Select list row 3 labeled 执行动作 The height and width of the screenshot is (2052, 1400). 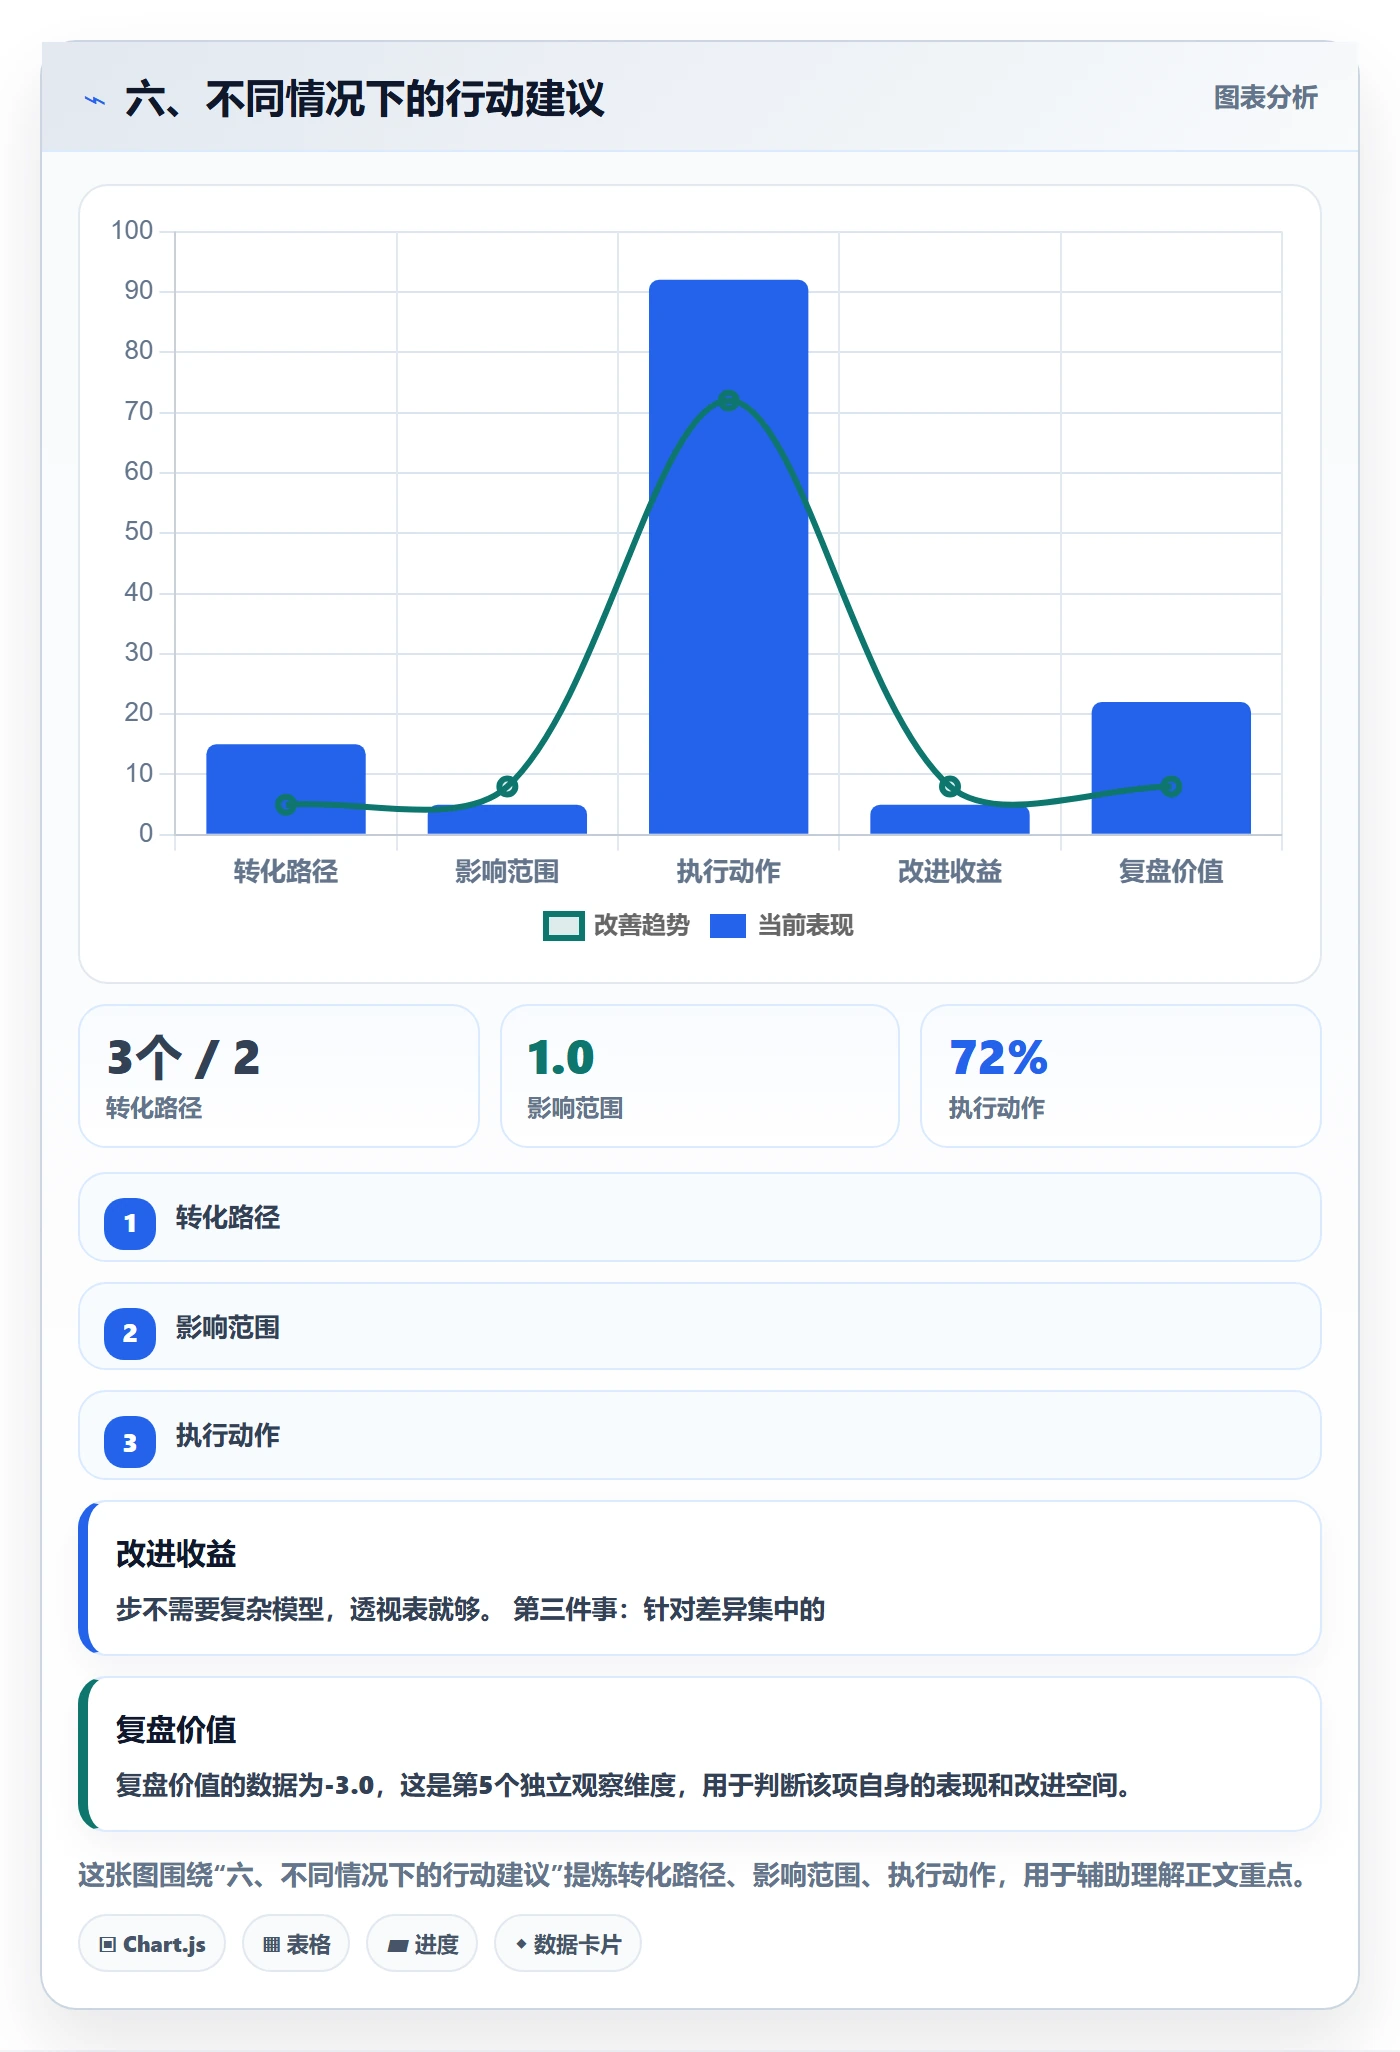coord(700,1435)
